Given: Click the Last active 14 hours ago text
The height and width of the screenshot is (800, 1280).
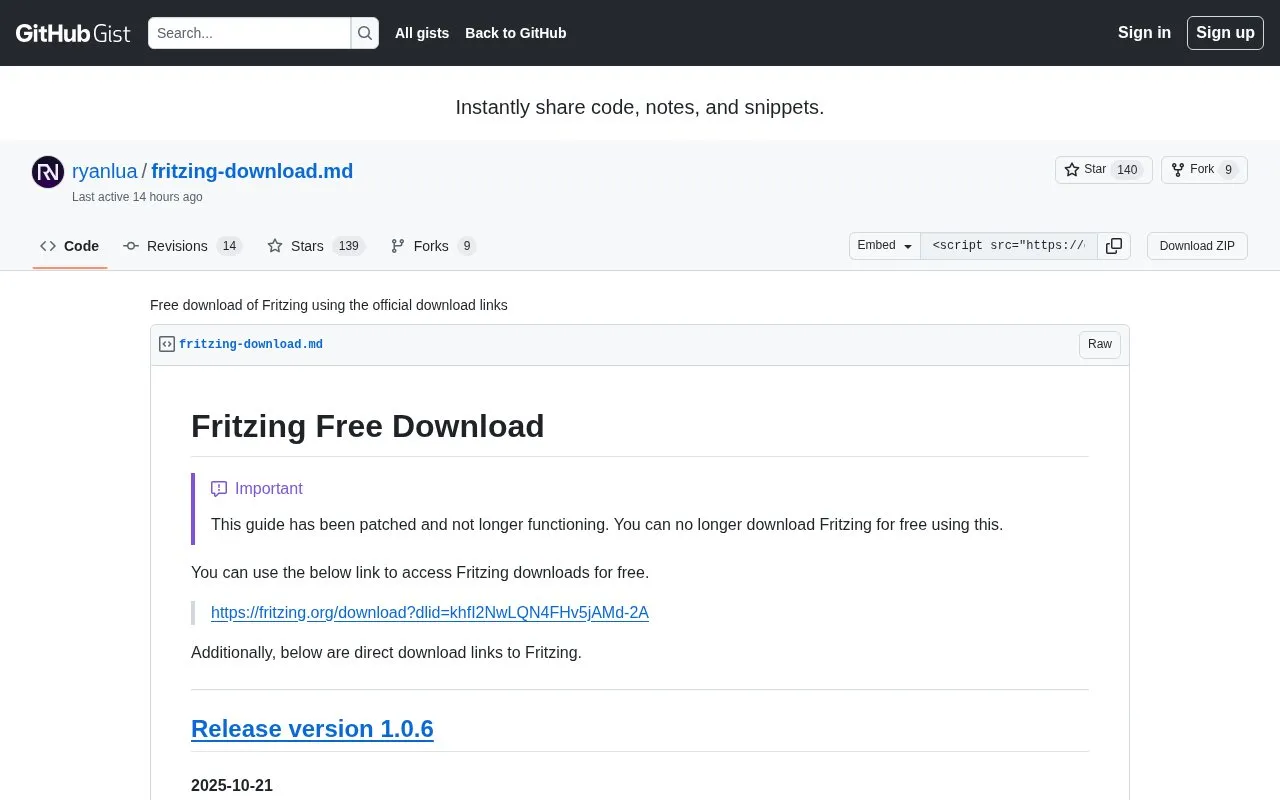Looking at the screenshot, I should (x=137, y=197).
